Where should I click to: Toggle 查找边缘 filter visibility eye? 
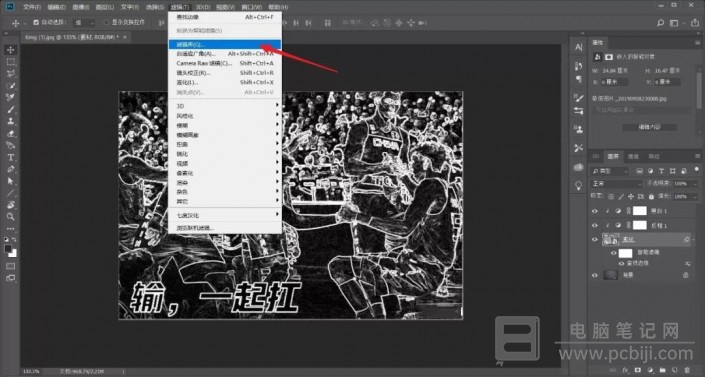pyautogui.click(x=622, y=264)
